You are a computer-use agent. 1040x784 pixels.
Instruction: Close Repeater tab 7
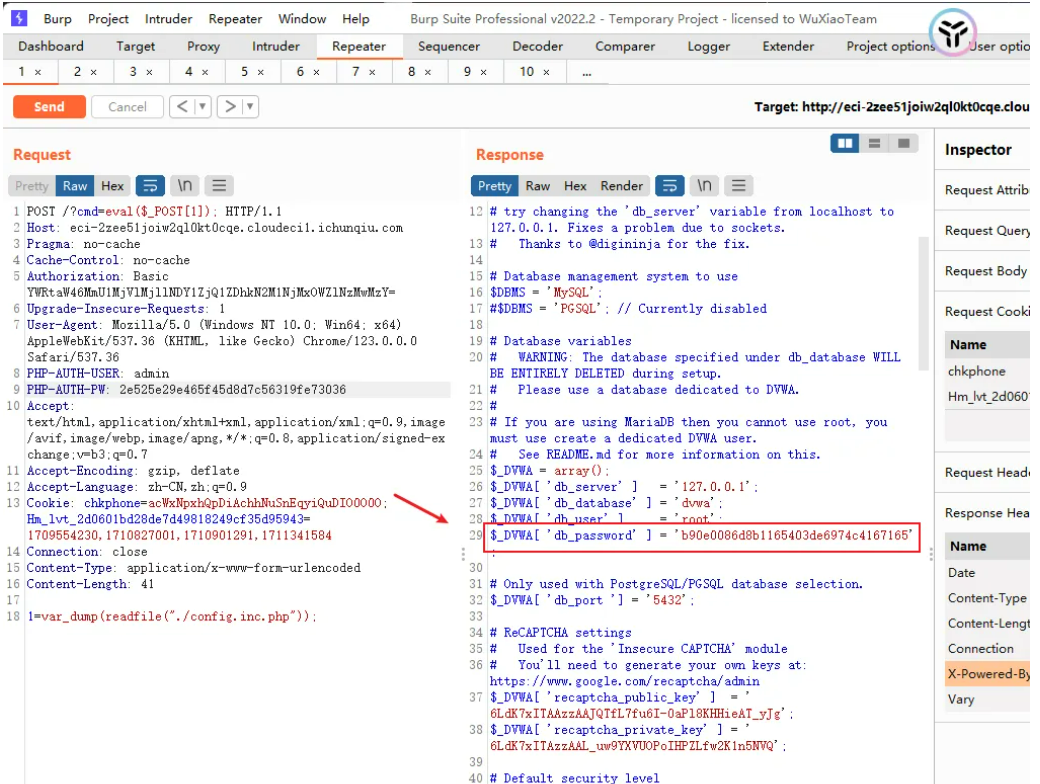pos(372,72)
